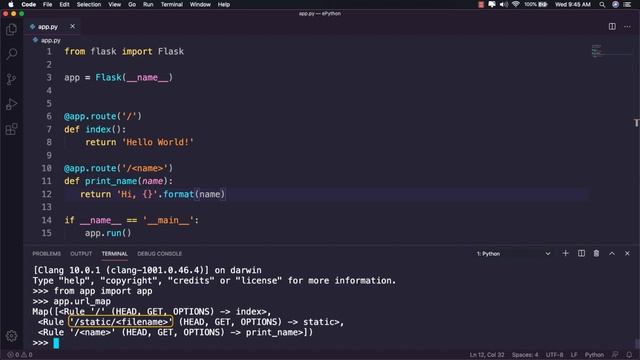Open the Selection menu
This screenshot has height=360, width=640.
[89, 4]
